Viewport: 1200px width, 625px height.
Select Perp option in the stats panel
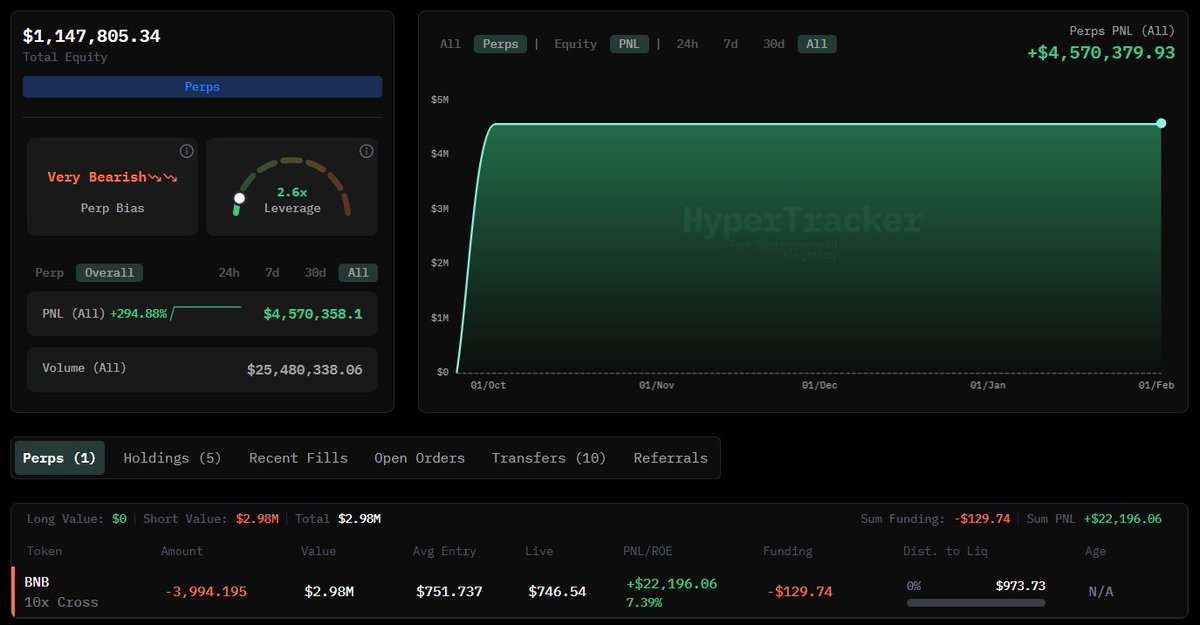pos(49,272)
